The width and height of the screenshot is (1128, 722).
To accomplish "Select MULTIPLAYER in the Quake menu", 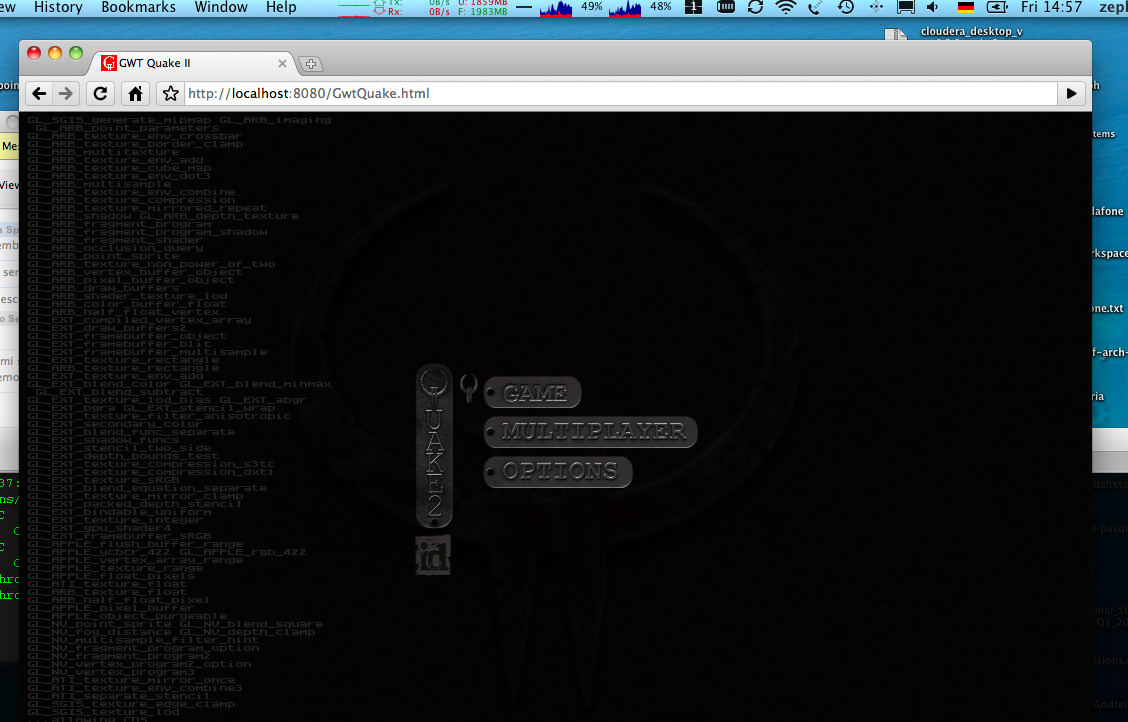I will click(592, 432).
